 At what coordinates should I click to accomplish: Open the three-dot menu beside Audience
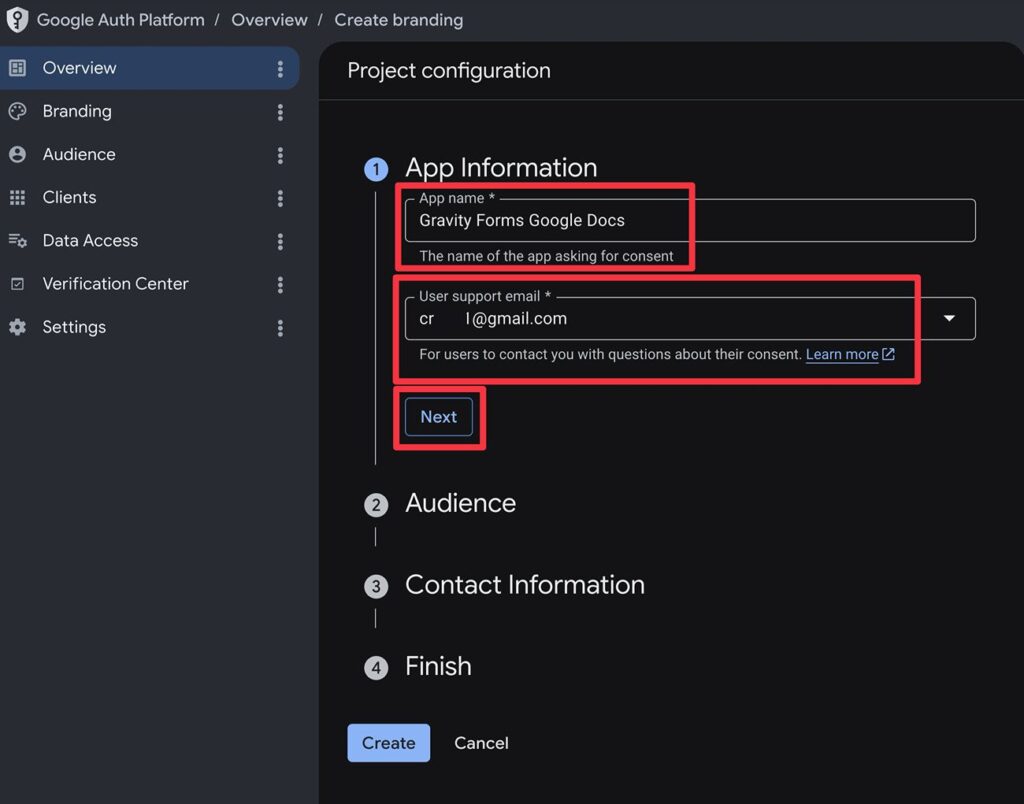(280, 155)
